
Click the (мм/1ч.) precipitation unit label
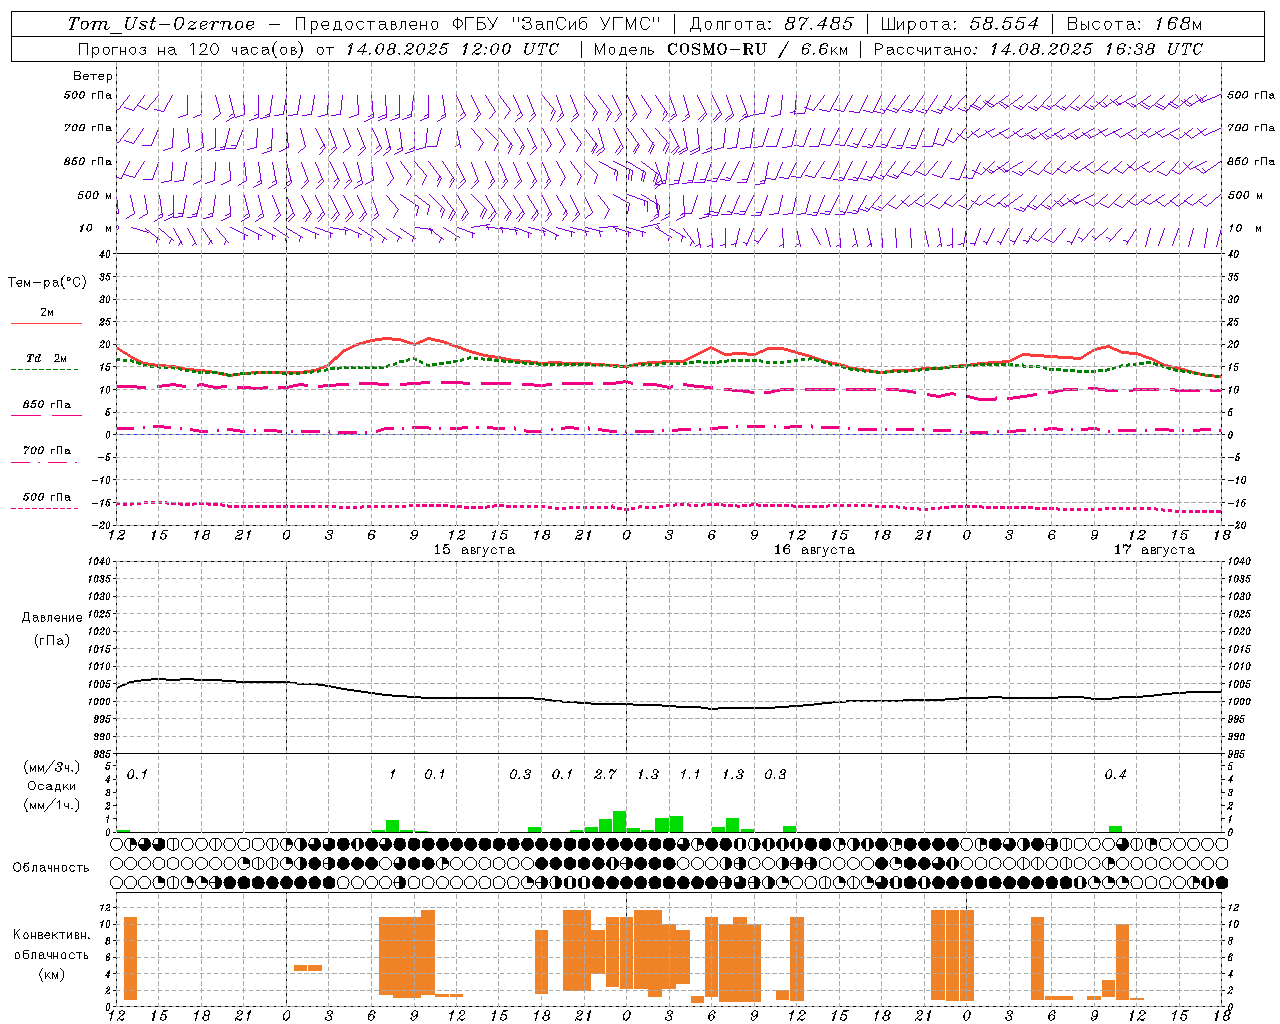coord(51,804)
